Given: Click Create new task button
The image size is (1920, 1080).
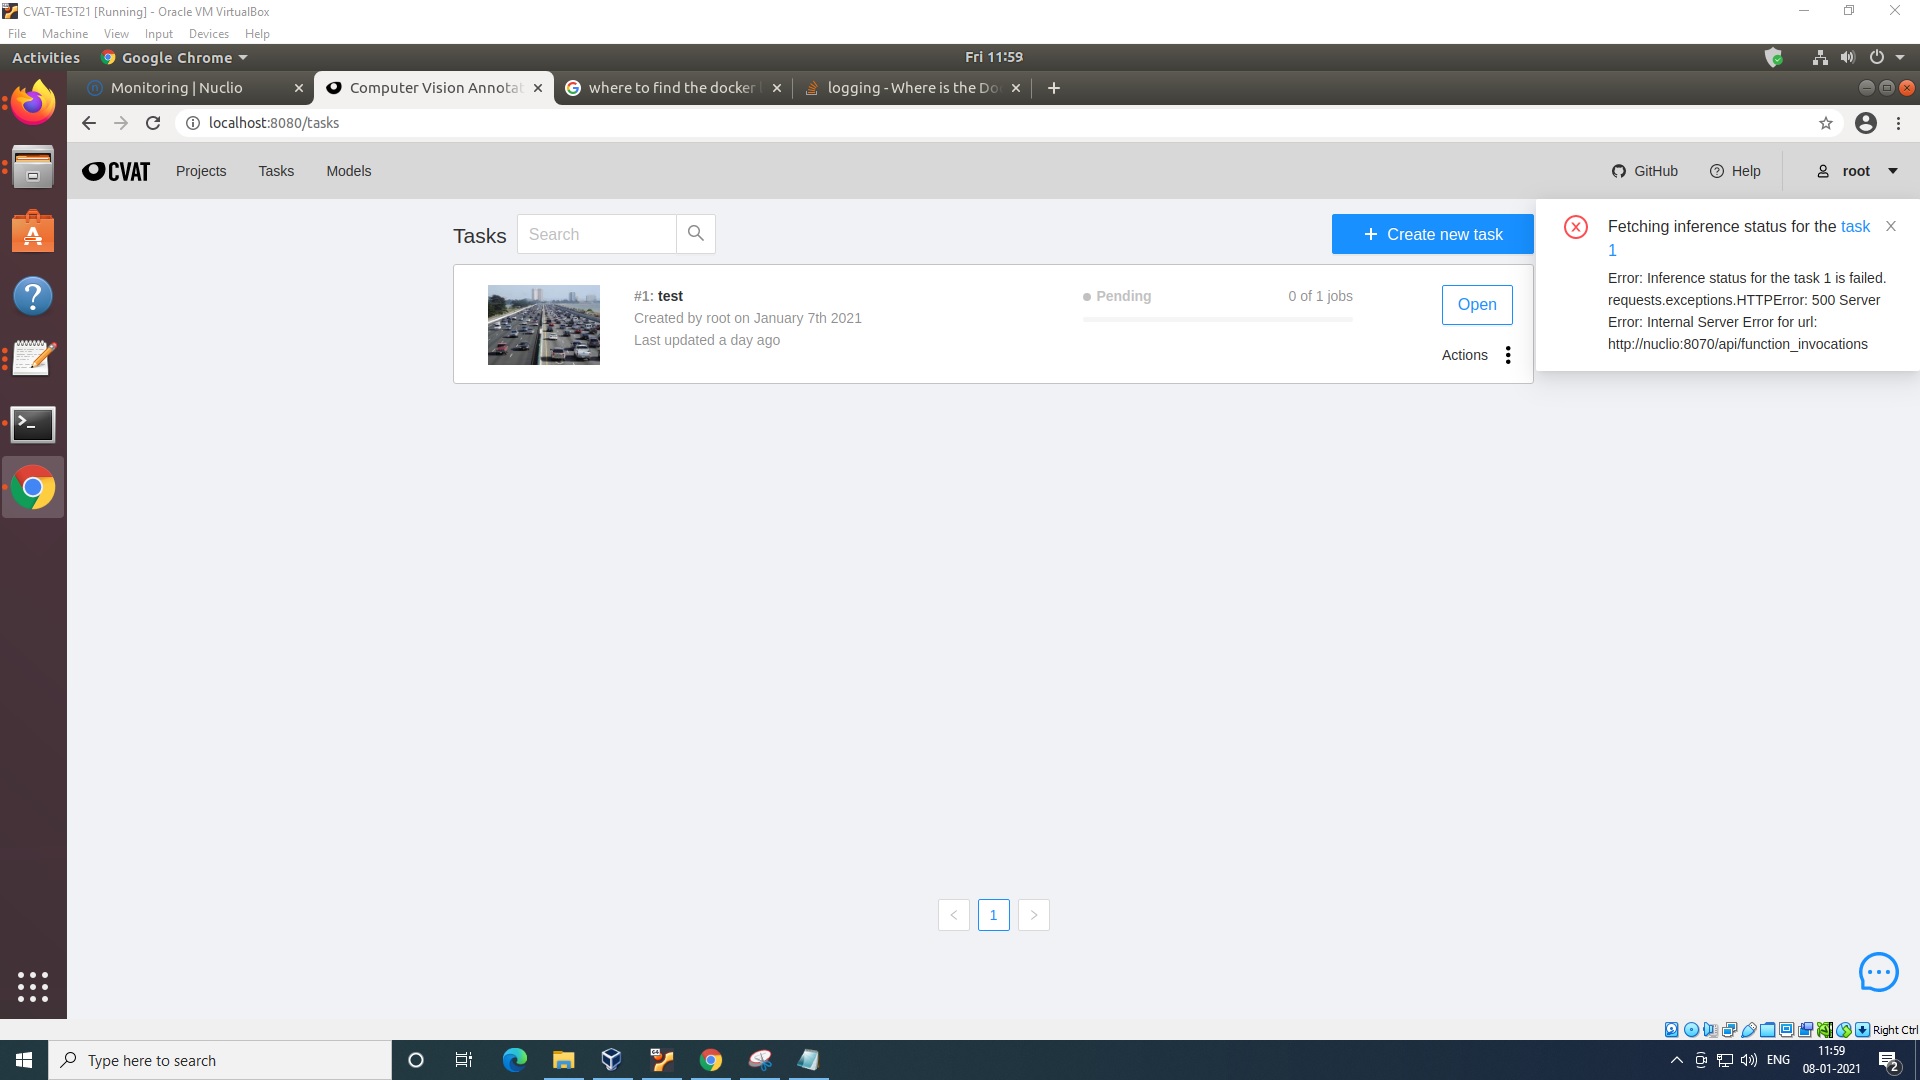Looking at the screenshot, I should [1432, 234].
